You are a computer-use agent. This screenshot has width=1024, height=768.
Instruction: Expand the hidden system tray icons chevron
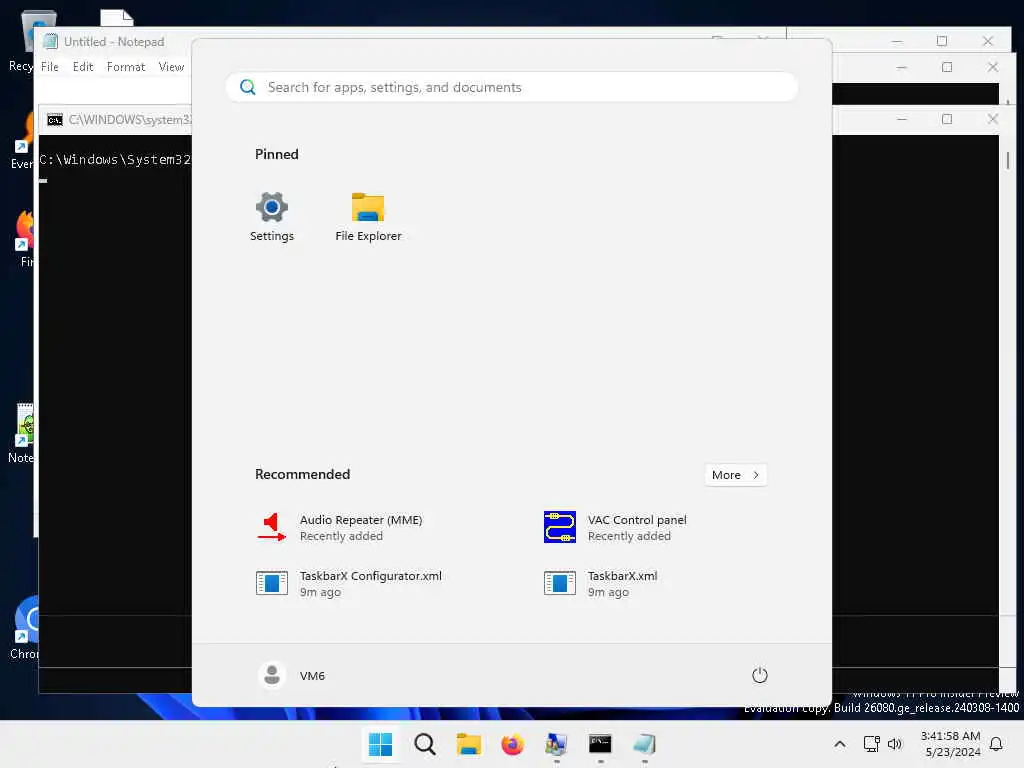click(x=840, y=744)
